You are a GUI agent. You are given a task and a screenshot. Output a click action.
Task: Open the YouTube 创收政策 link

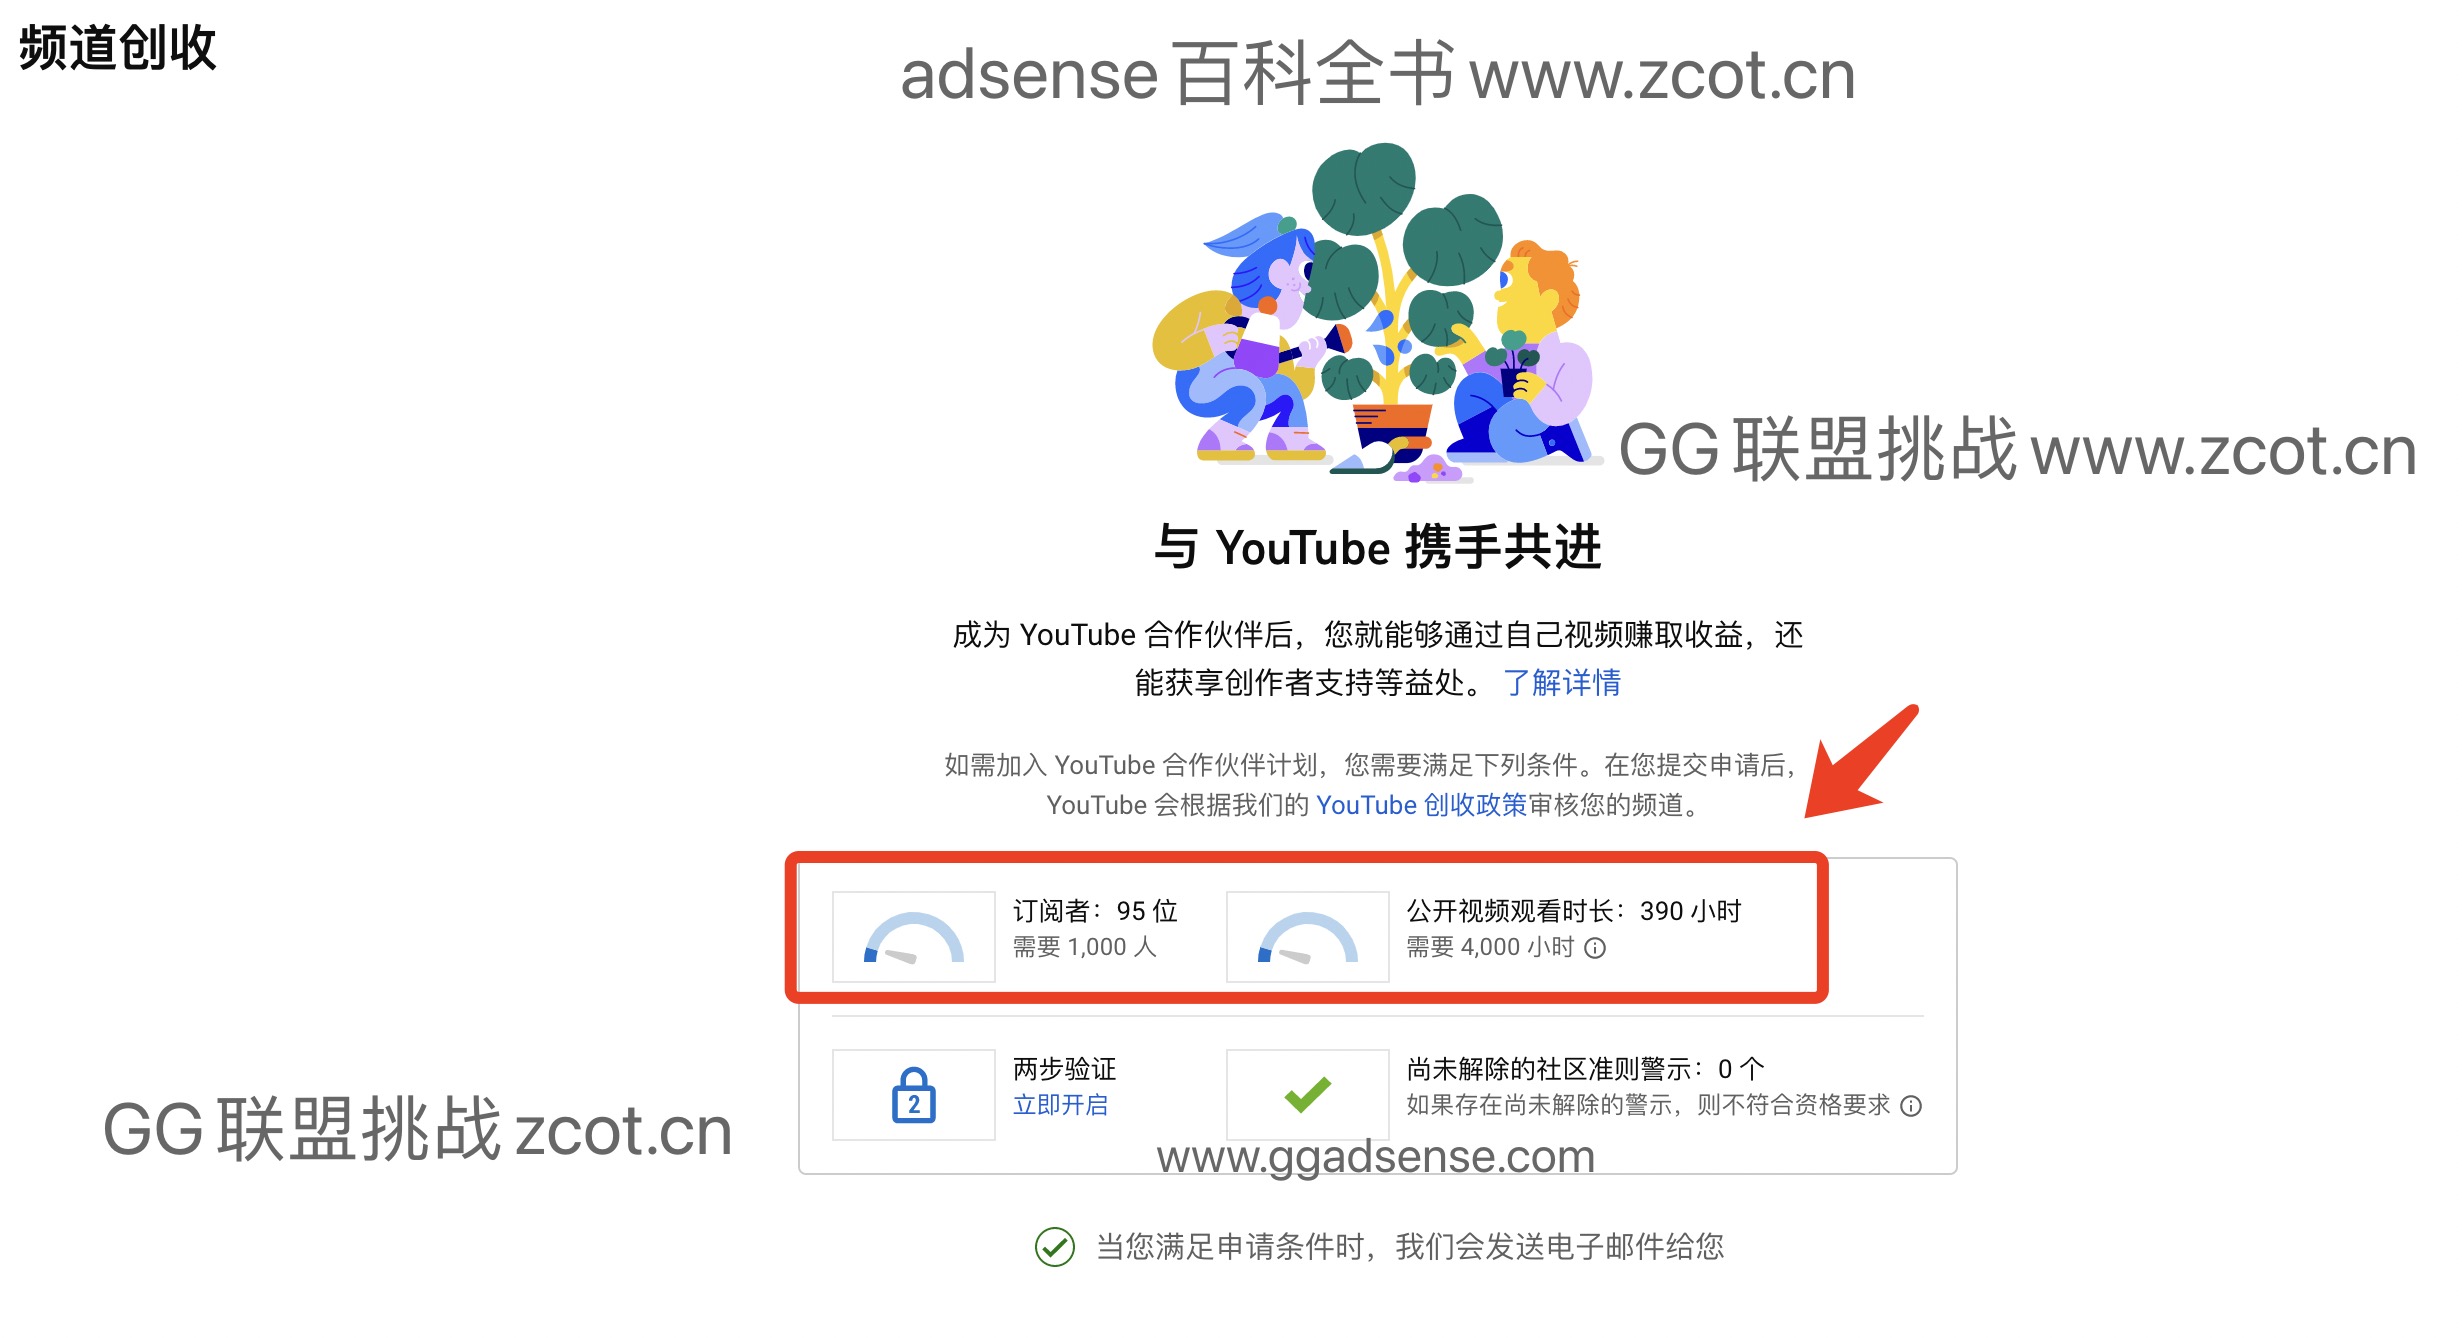(x=1421, y=805)
